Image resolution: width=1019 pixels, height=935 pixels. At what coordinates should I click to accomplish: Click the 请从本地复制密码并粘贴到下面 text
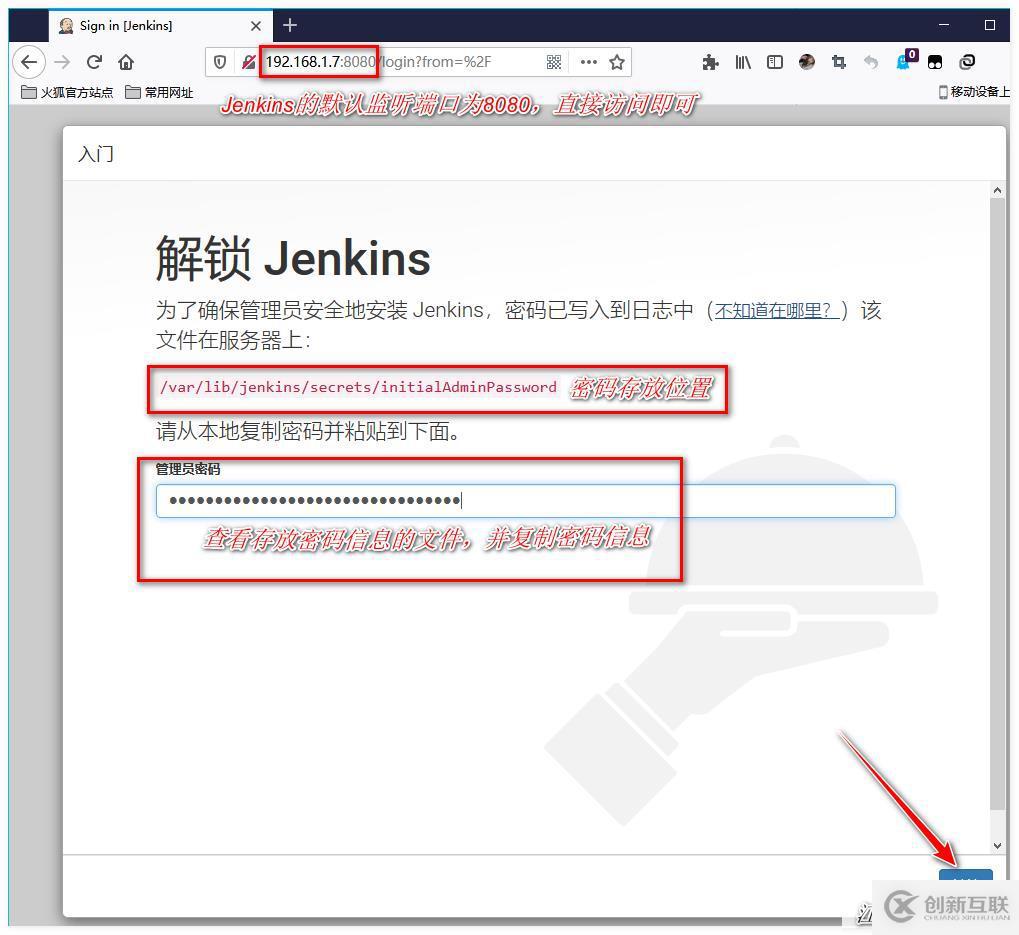pos(308,431)
